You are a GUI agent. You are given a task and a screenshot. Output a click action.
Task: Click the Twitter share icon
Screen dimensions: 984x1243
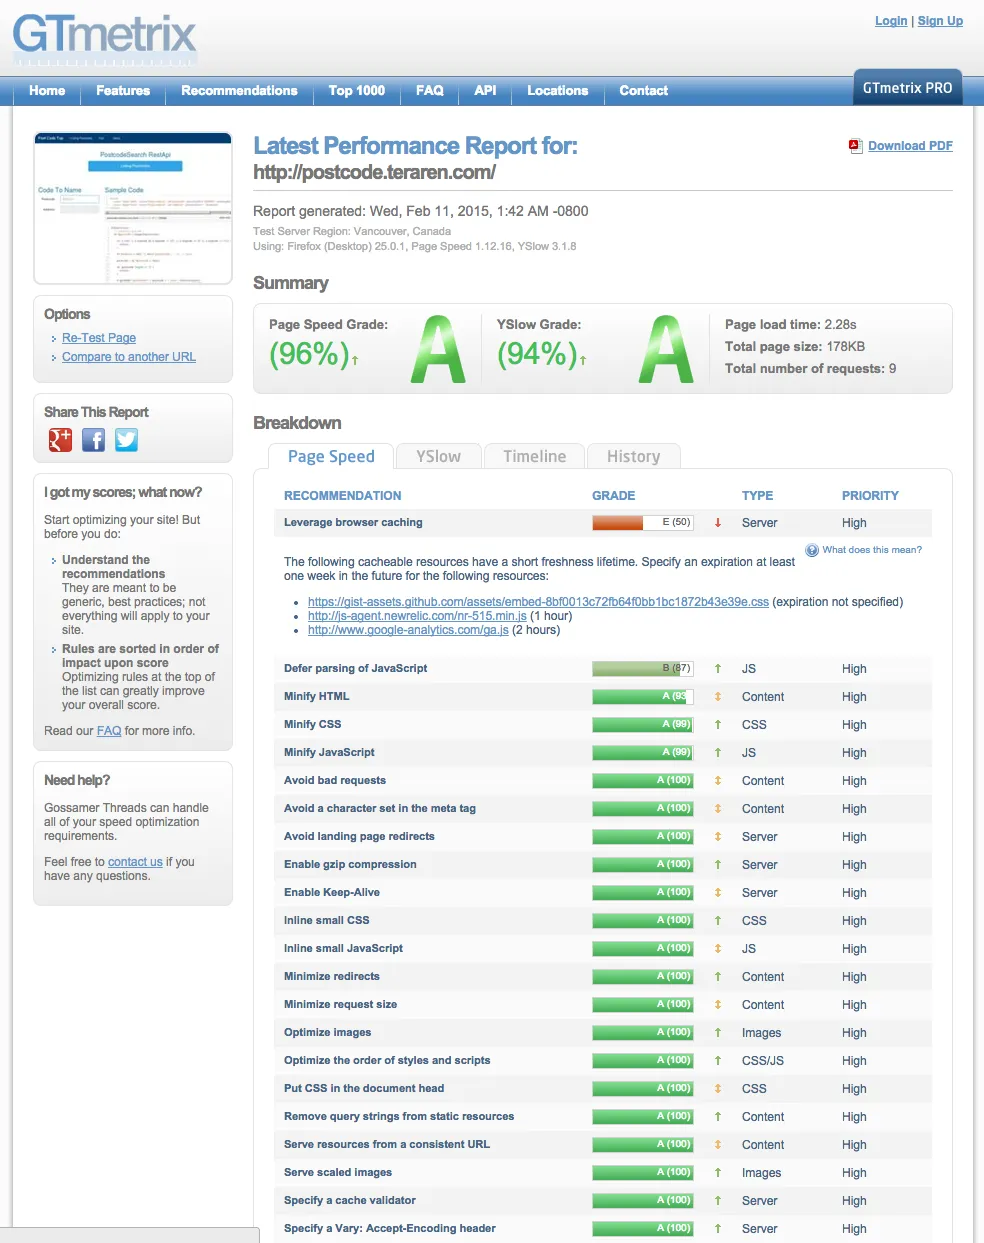(x=126, y=440)
